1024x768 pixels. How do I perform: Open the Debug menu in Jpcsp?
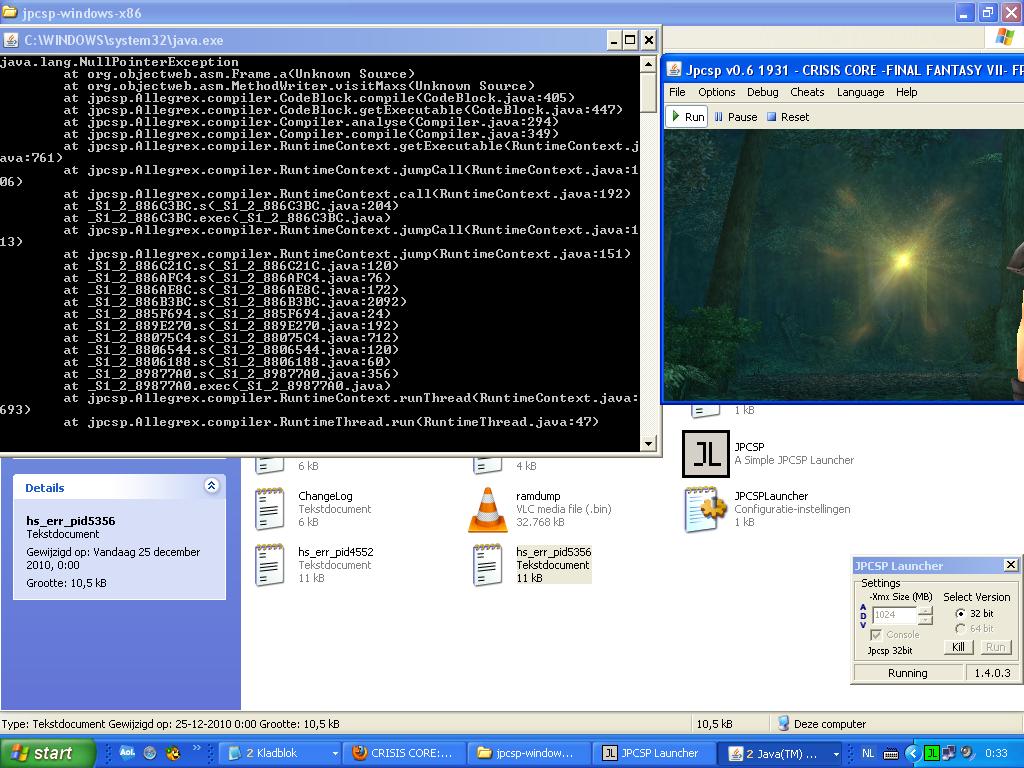(762, 92)
